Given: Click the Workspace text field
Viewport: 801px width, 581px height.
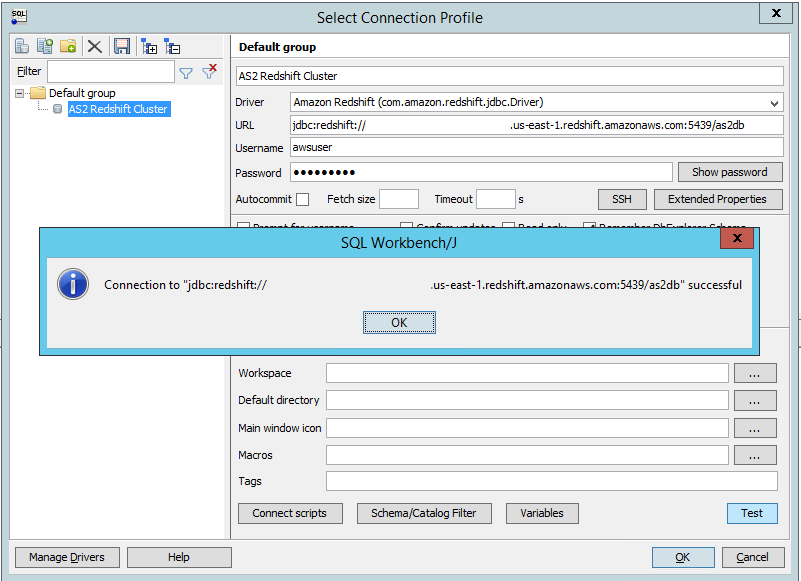Looking at the screenshot, I should click(527, 373).
